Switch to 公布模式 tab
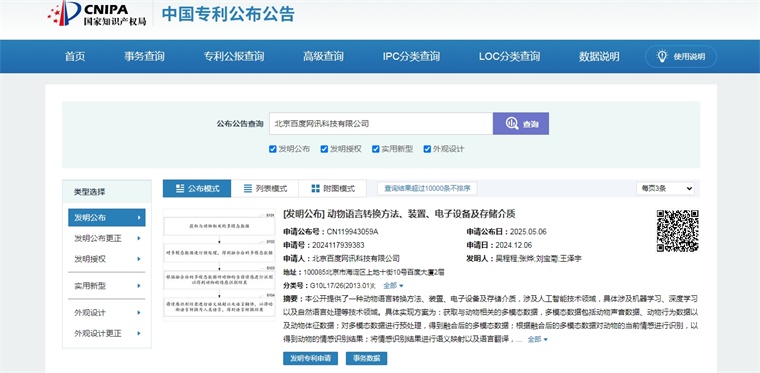Image resolution: width=760 pixels, height=373 pixels. click(197, 188)
